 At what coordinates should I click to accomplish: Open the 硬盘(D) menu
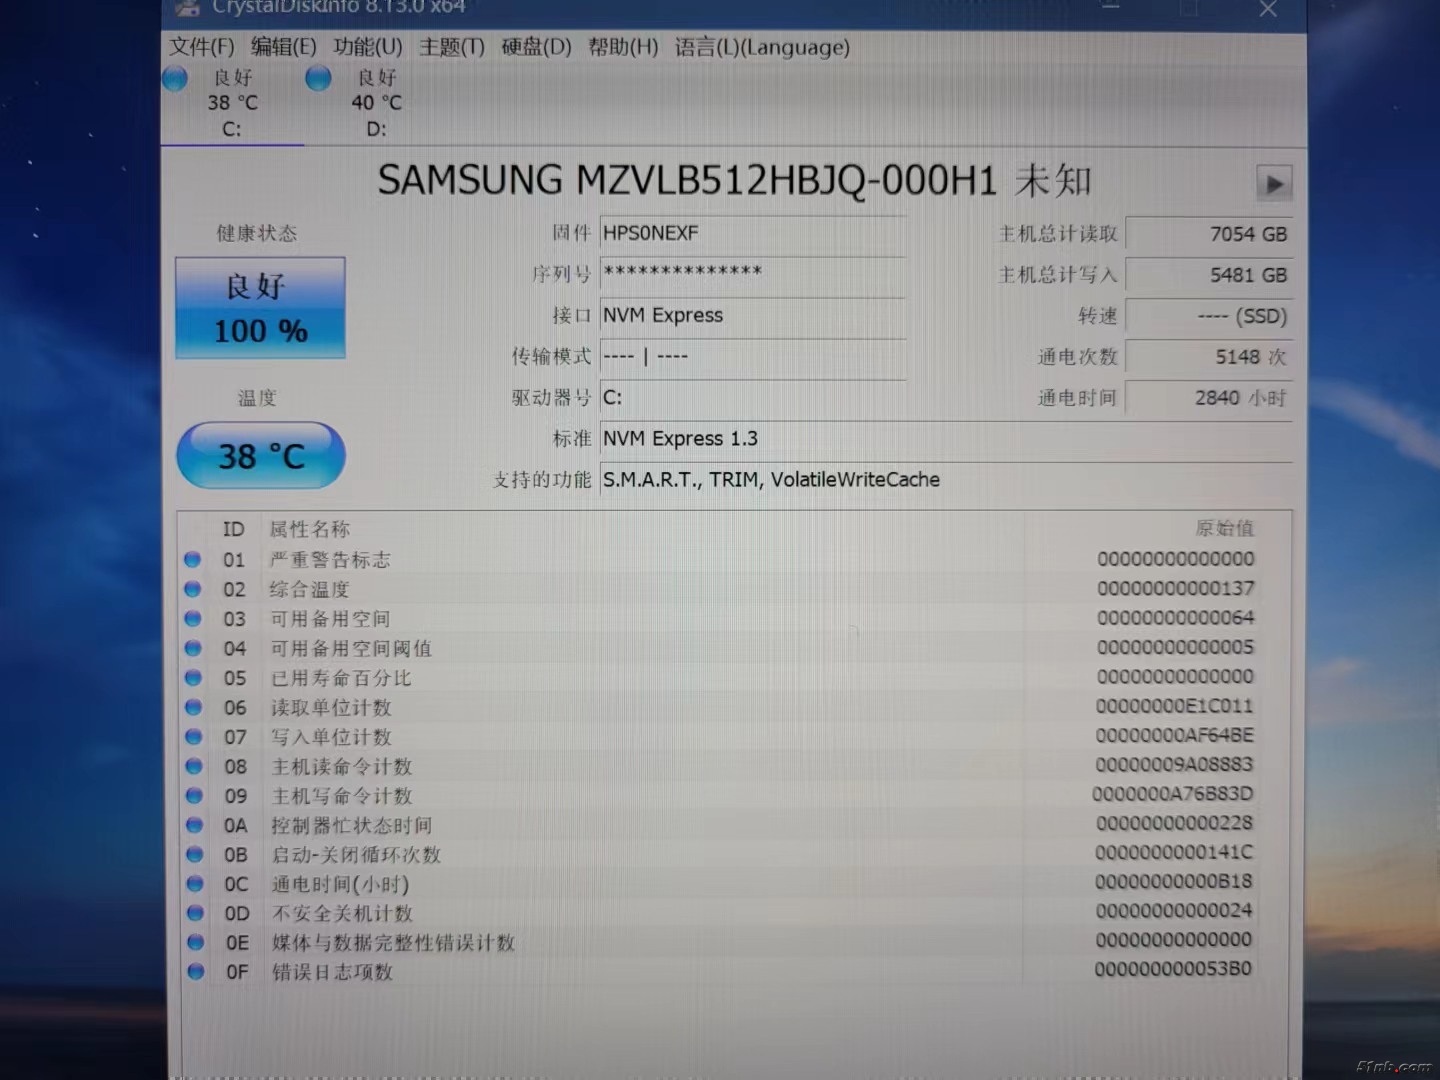536,47
